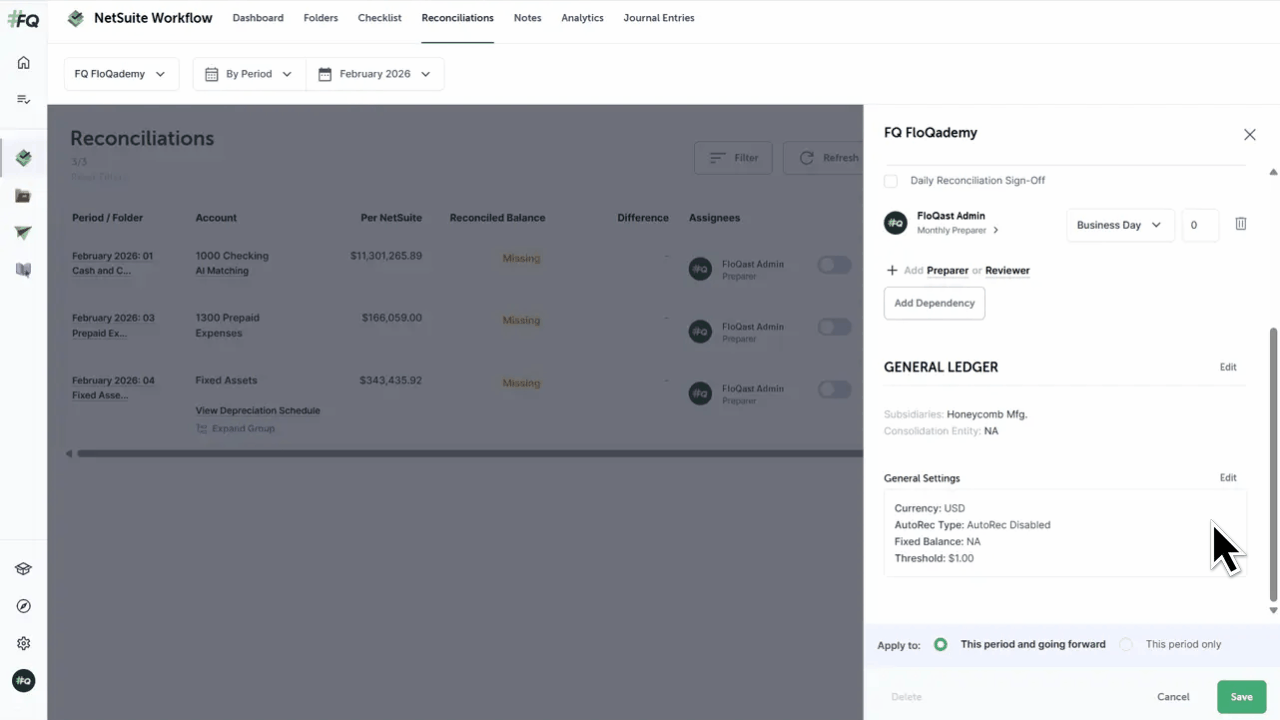
Task: Open the Reconciliations tab
Action: [458, 18]
